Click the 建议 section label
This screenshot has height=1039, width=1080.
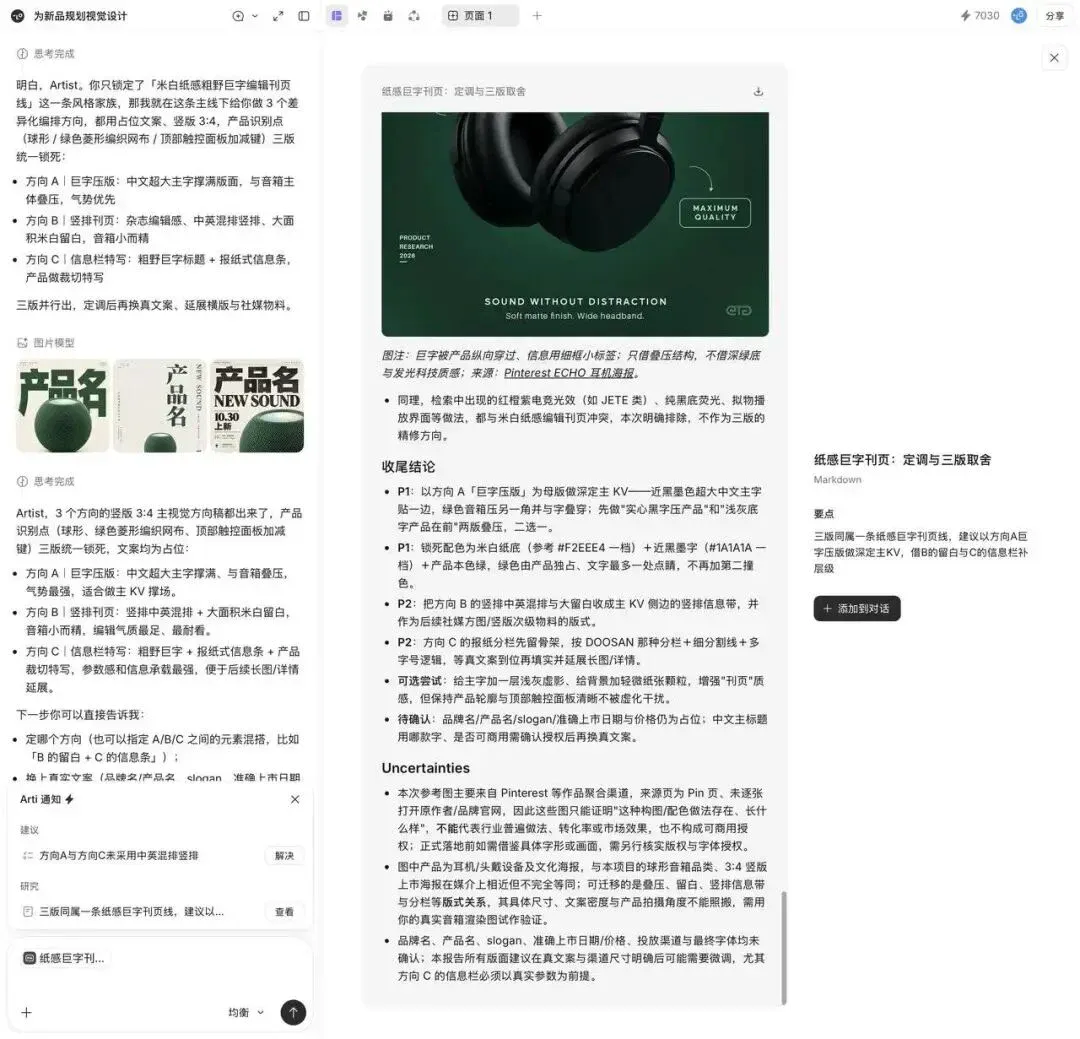point(30,830)
